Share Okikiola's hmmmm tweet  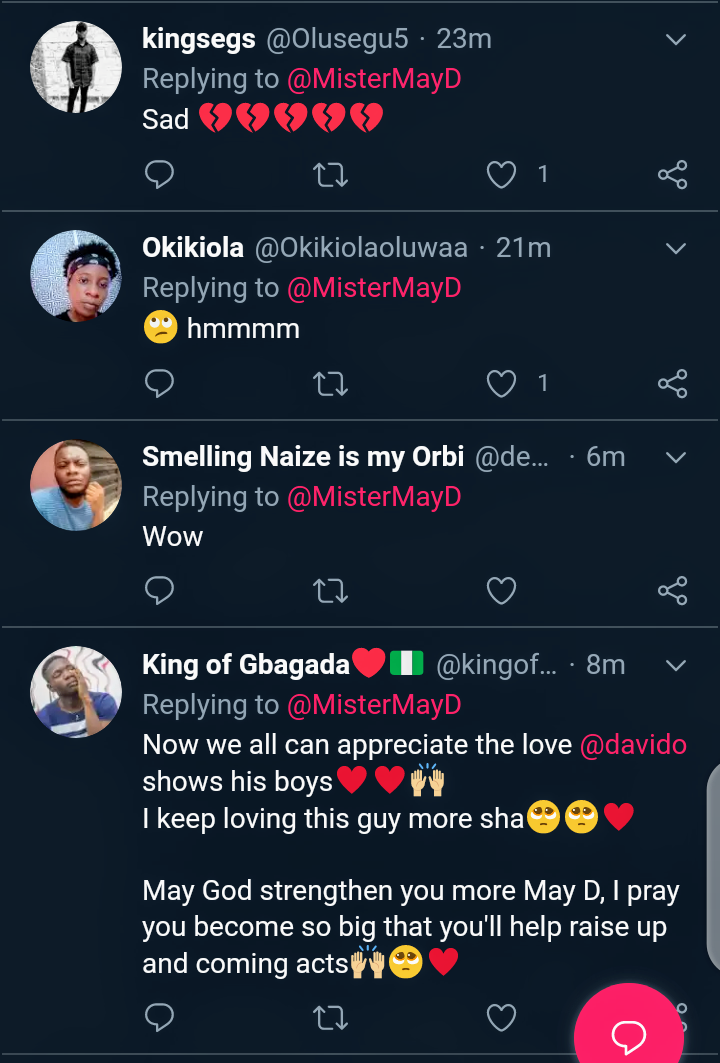673,383
